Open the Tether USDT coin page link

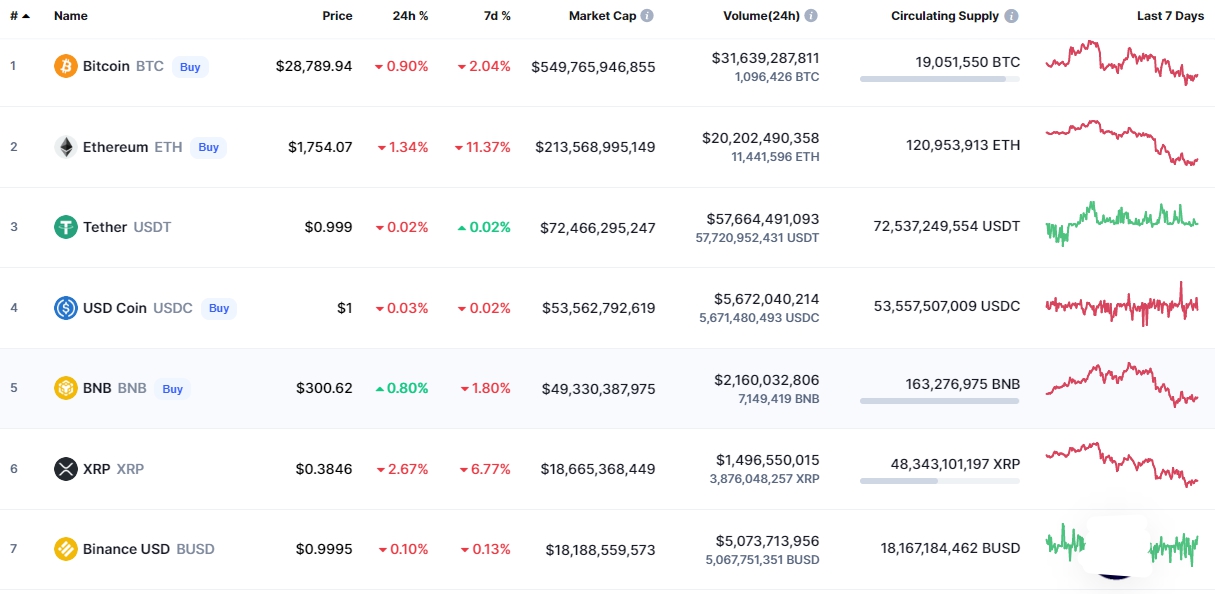[127, 227]
